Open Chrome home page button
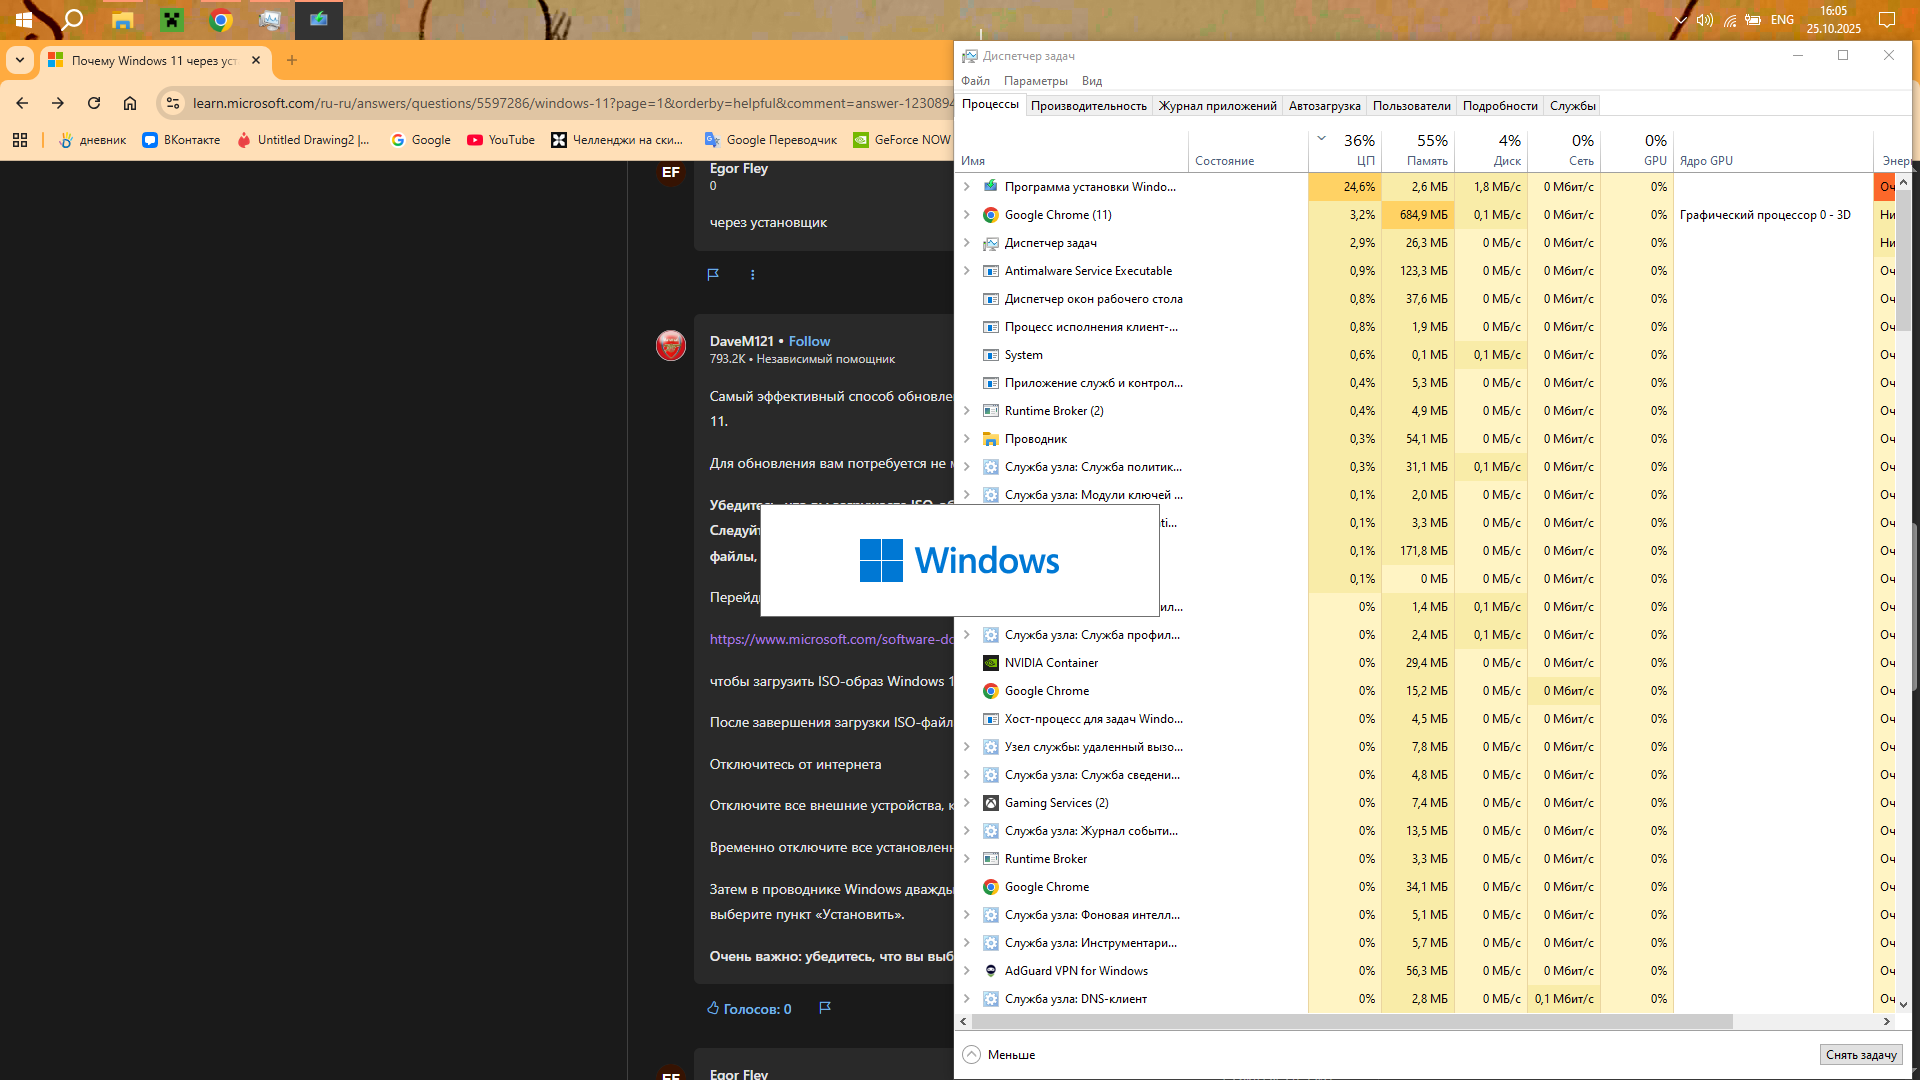 (x=130, y=103)
